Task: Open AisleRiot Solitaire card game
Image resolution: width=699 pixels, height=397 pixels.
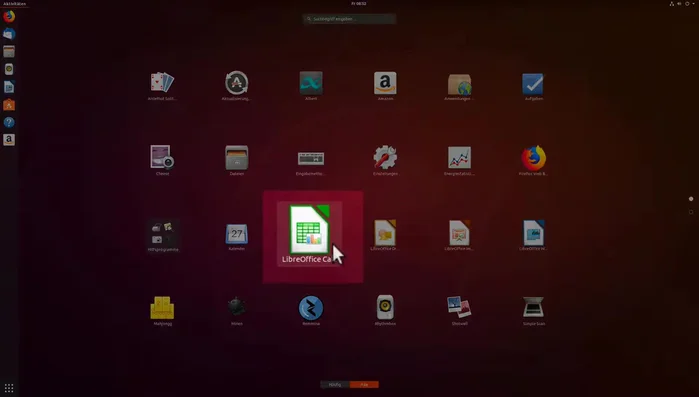Action: [x=162, y=86]
